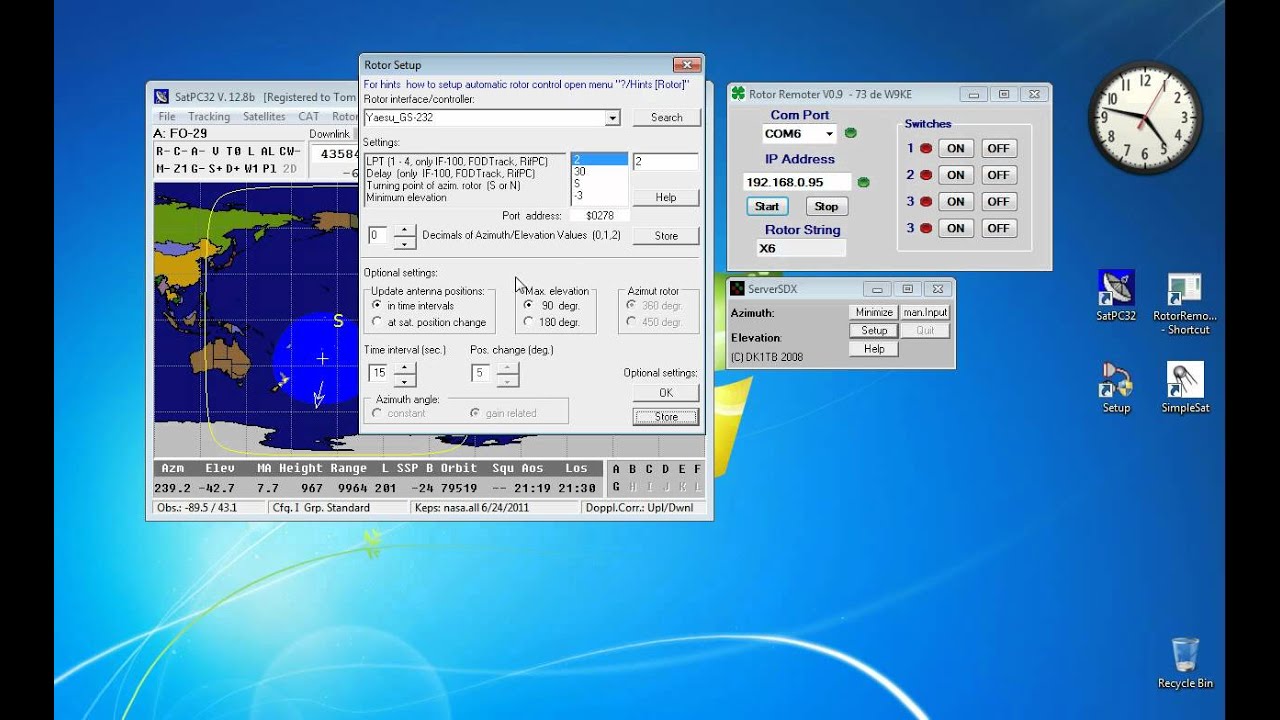Turn switch 2 ON
Screen dimensions: 1280x720
click(x=956, y=175)
